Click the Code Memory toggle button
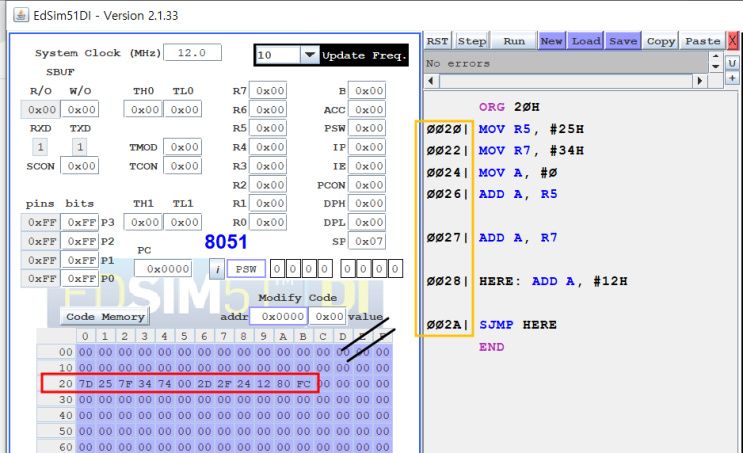Screen dimensions: 743x453 (x=105, y=317)
